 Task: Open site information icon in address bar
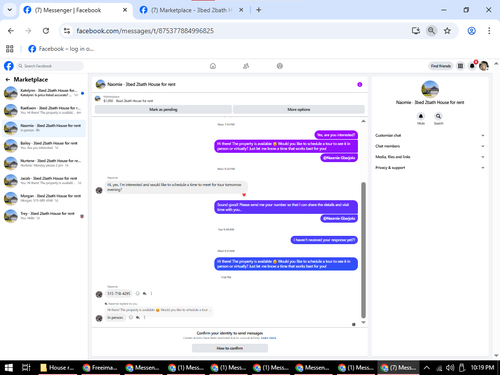click(67, 31)
